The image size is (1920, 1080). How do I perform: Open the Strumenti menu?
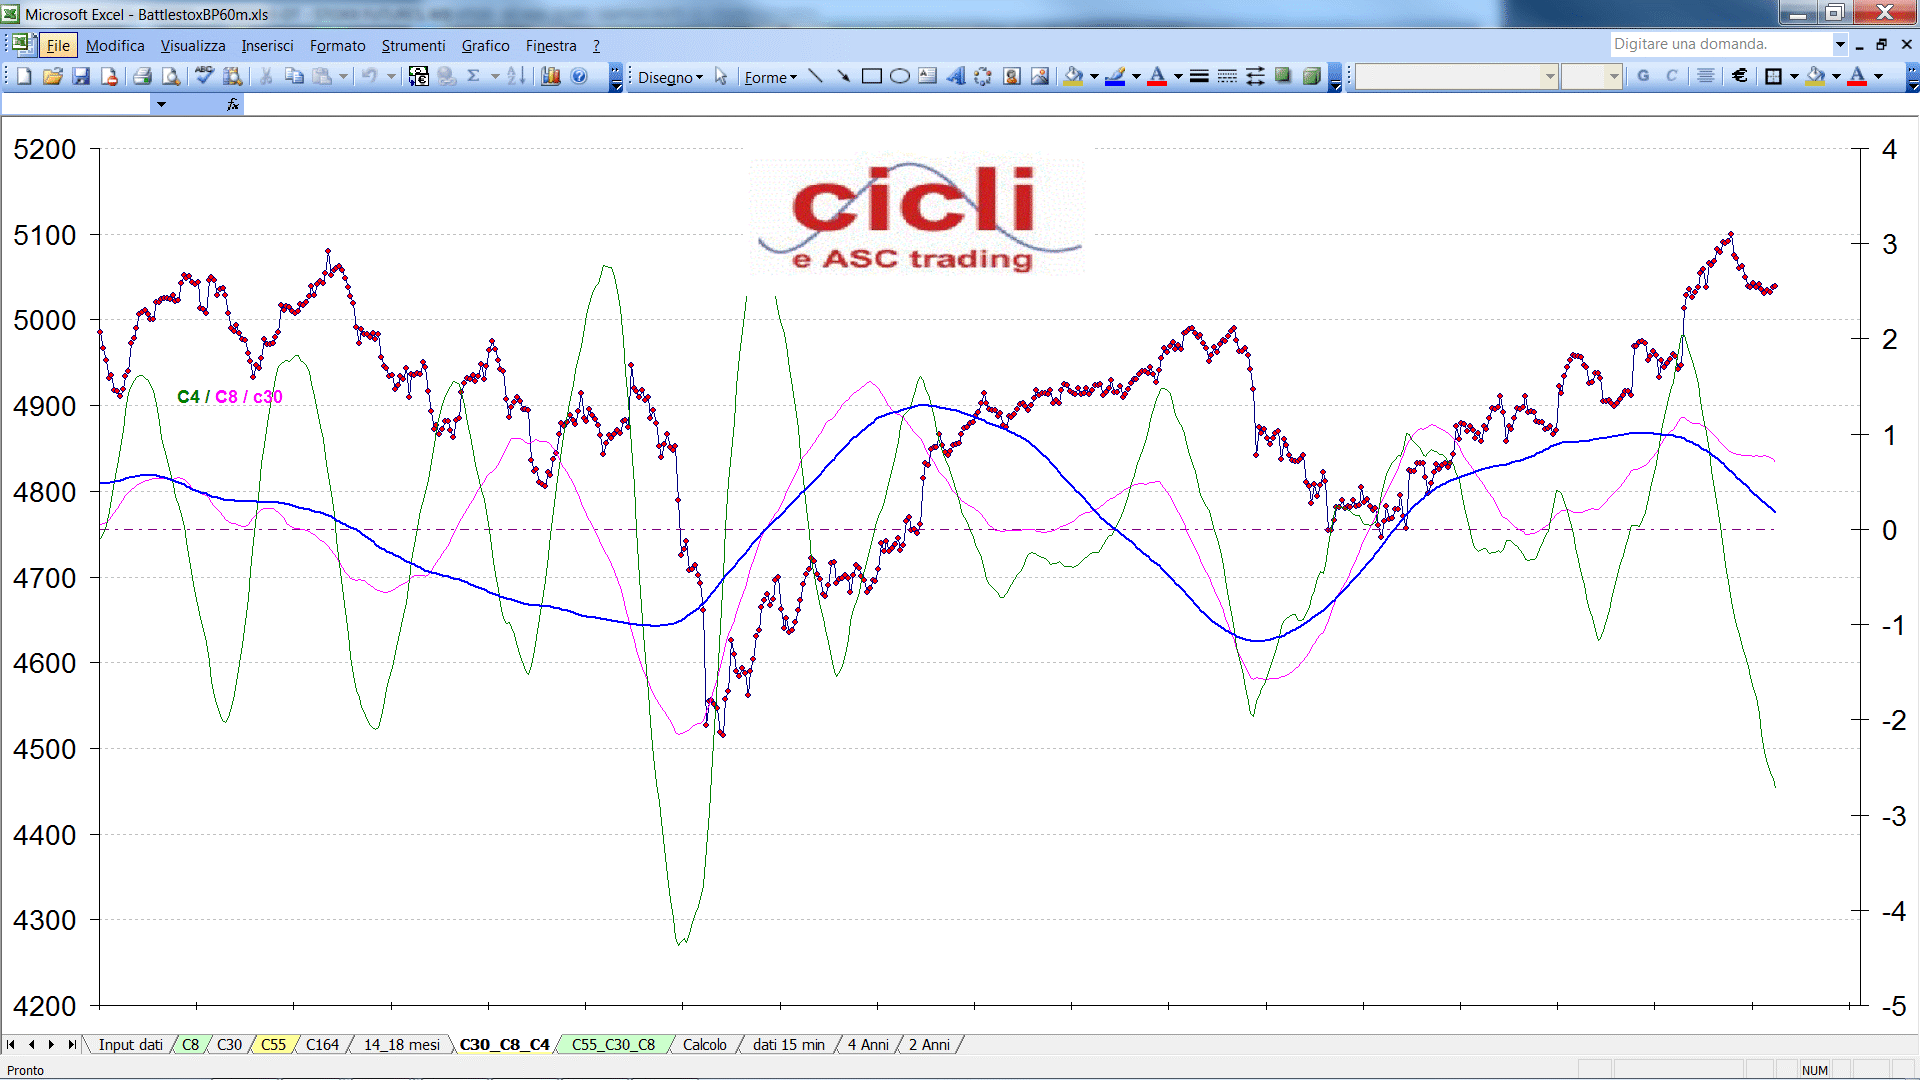tap(413, 45)
